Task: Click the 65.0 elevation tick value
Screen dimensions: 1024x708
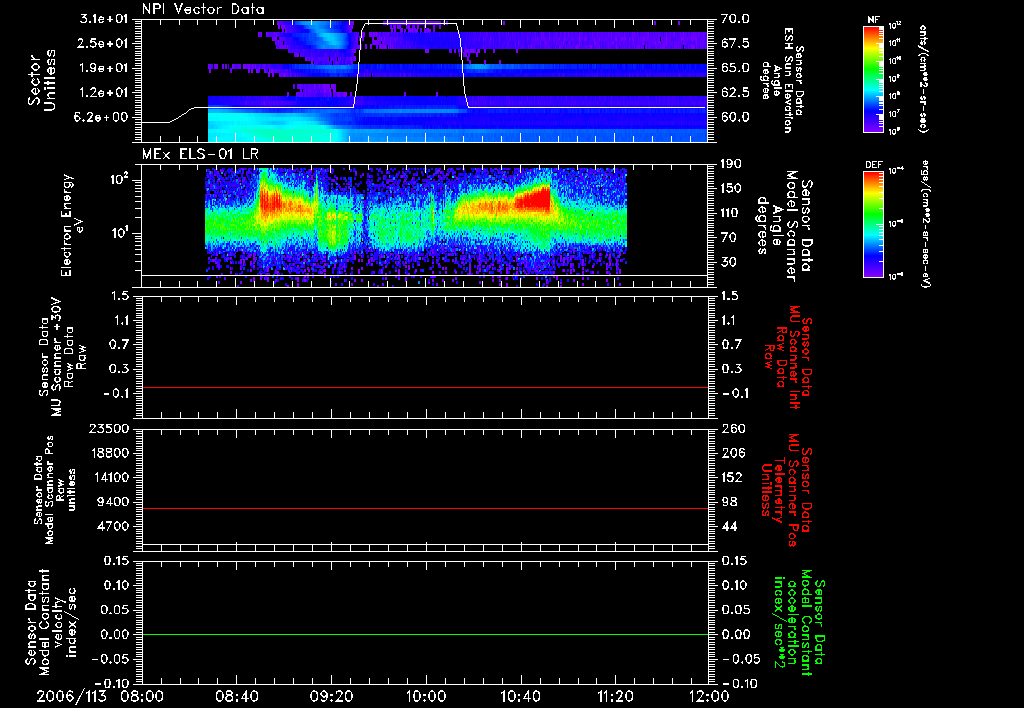Action: click(x=735, y=68)
